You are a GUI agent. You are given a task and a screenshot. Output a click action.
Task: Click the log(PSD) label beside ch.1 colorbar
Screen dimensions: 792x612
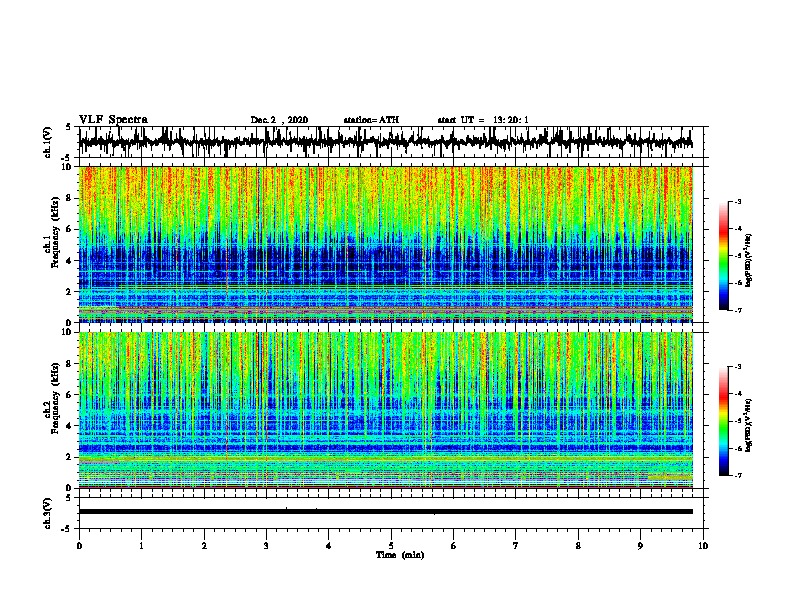(x=748, y=260)
